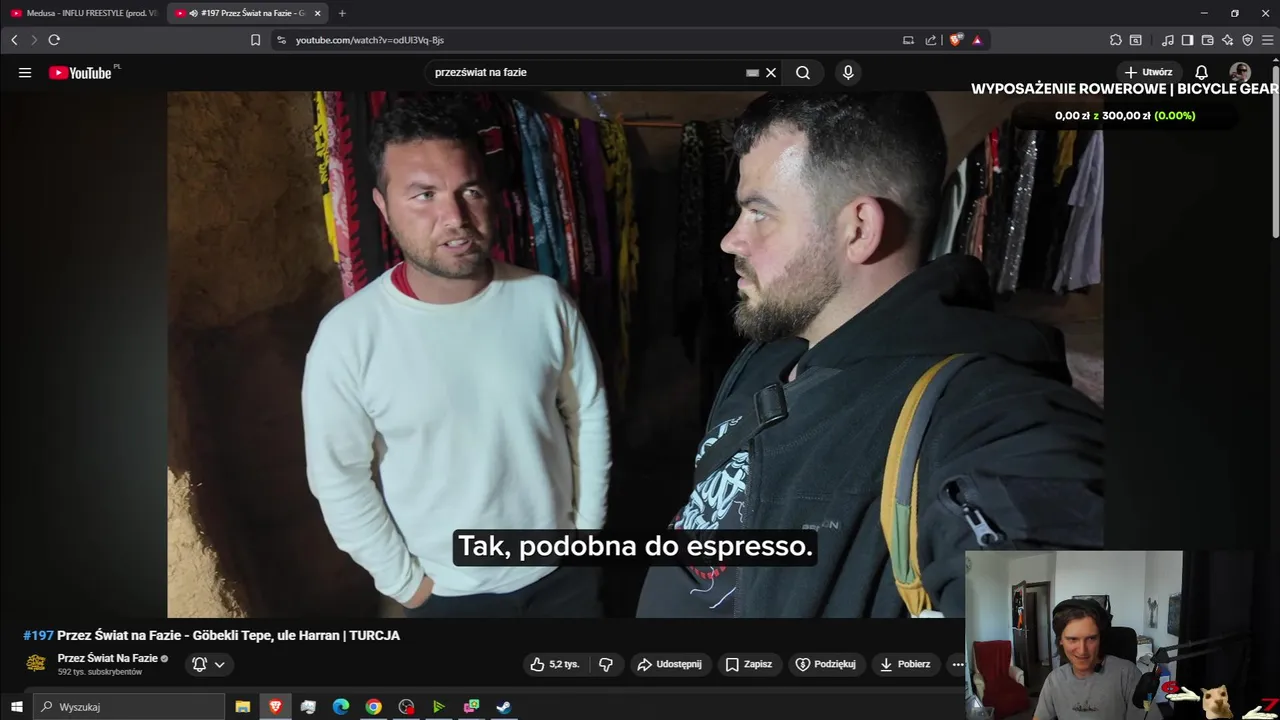Start voice search with the microphone
Image resolution: width=1280 pixels, height=720 pixels.
coord(848,73)
